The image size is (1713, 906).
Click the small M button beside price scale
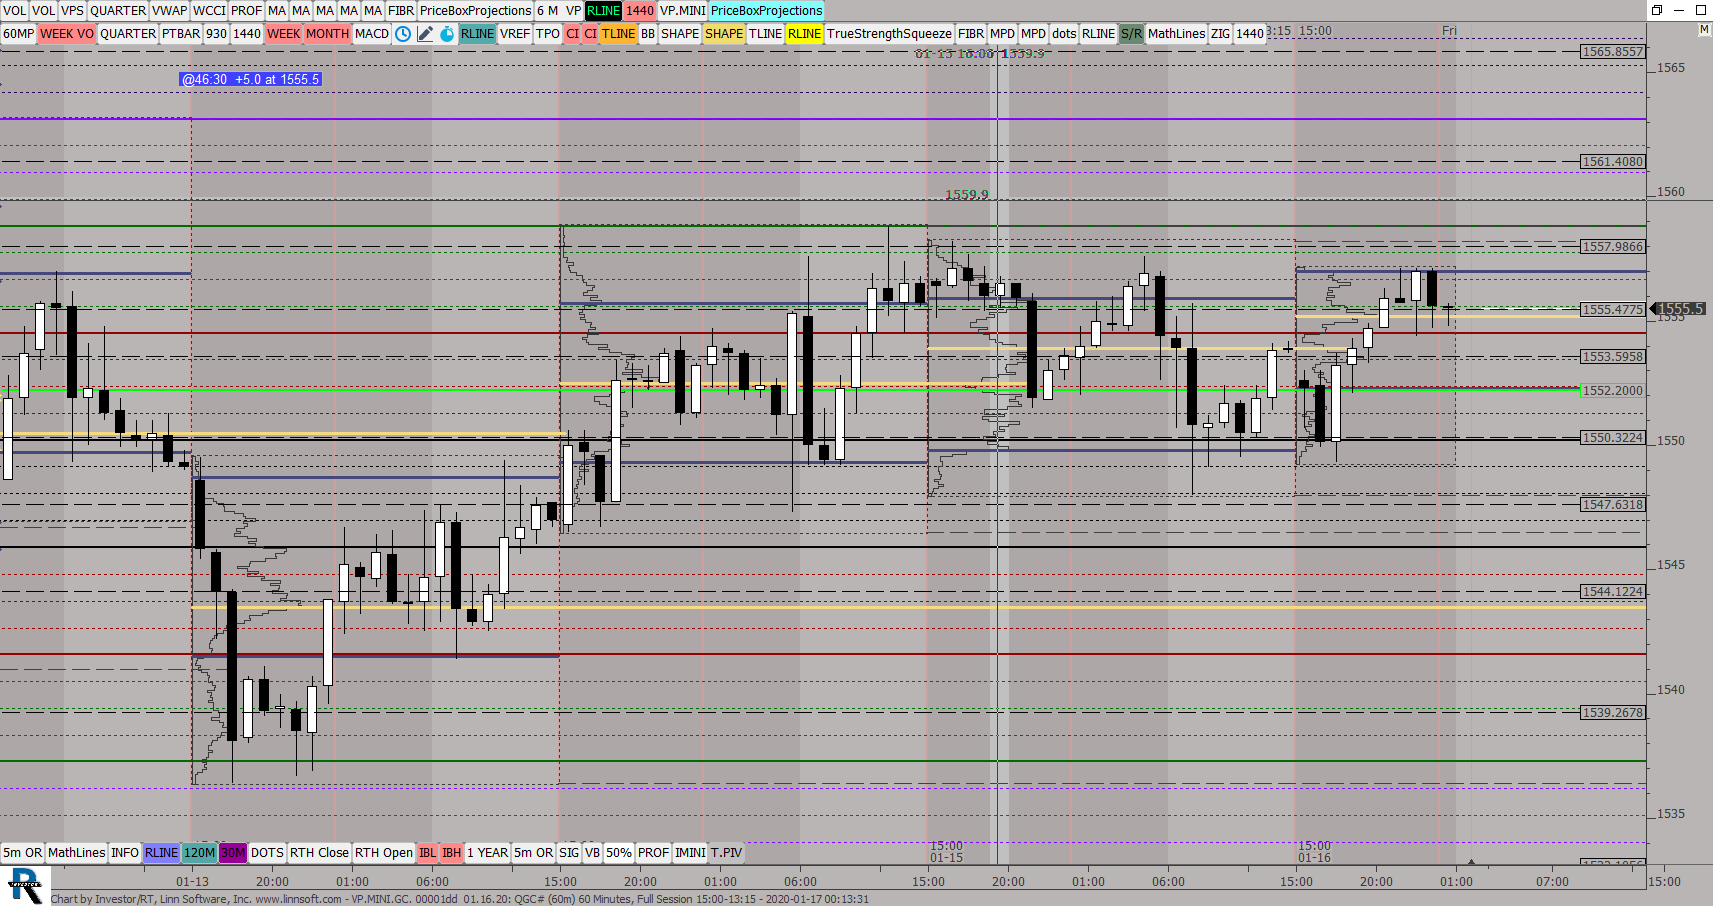(x=1704, y=30)
